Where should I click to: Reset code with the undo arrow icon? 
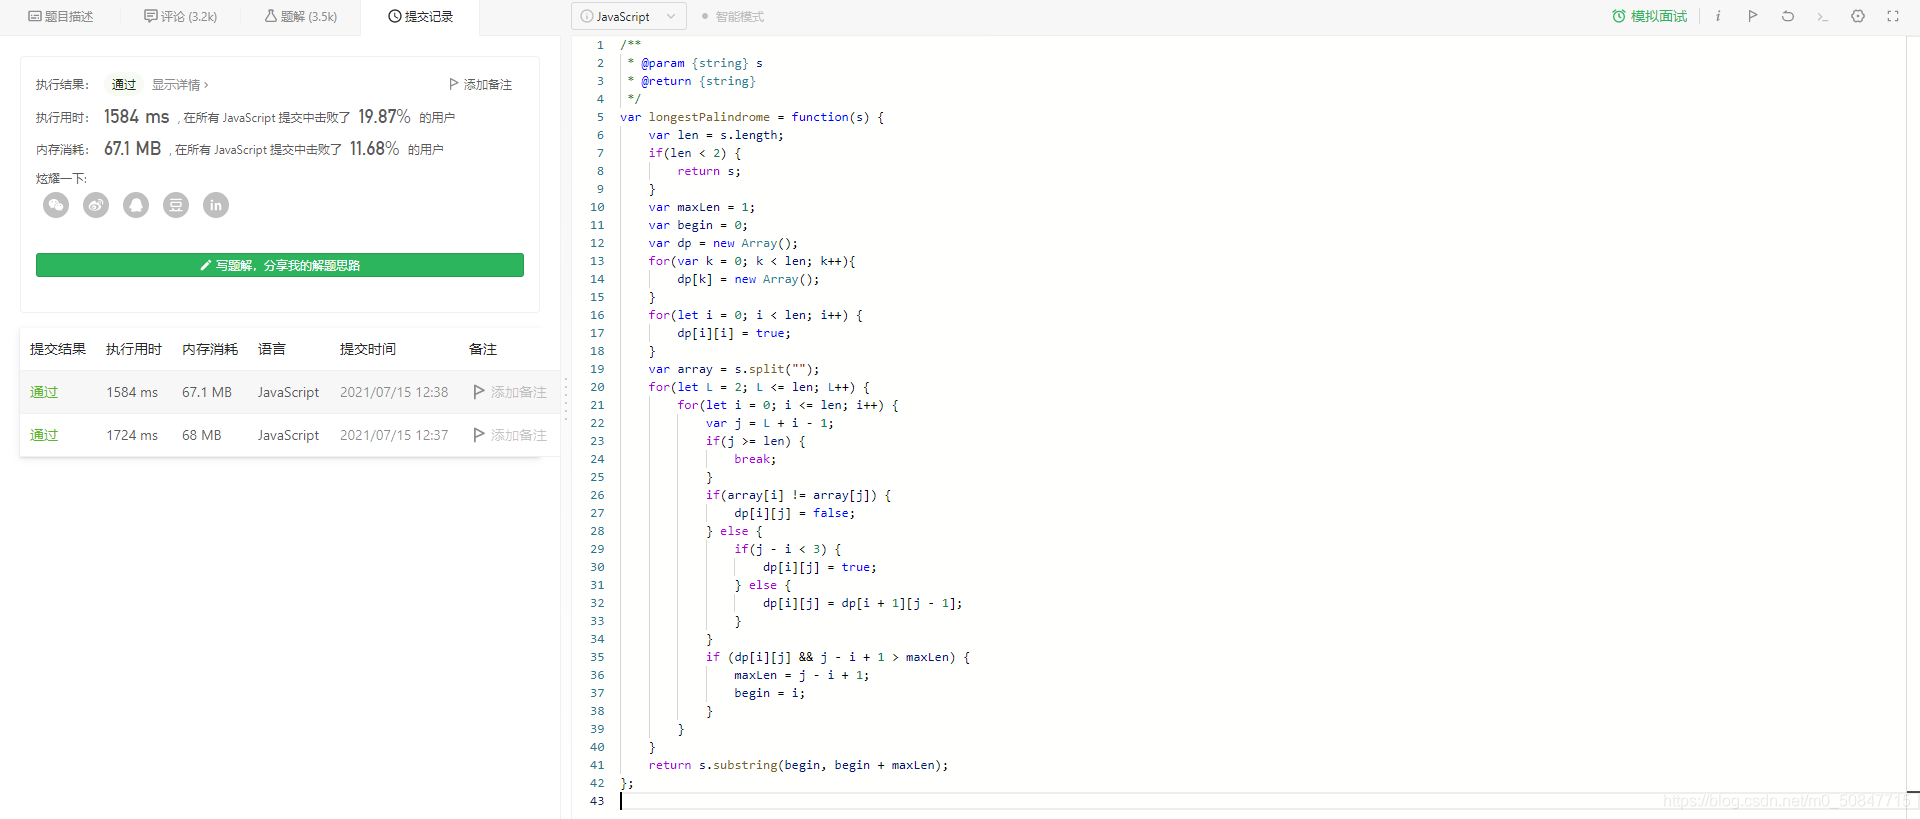click(1788, 16)
